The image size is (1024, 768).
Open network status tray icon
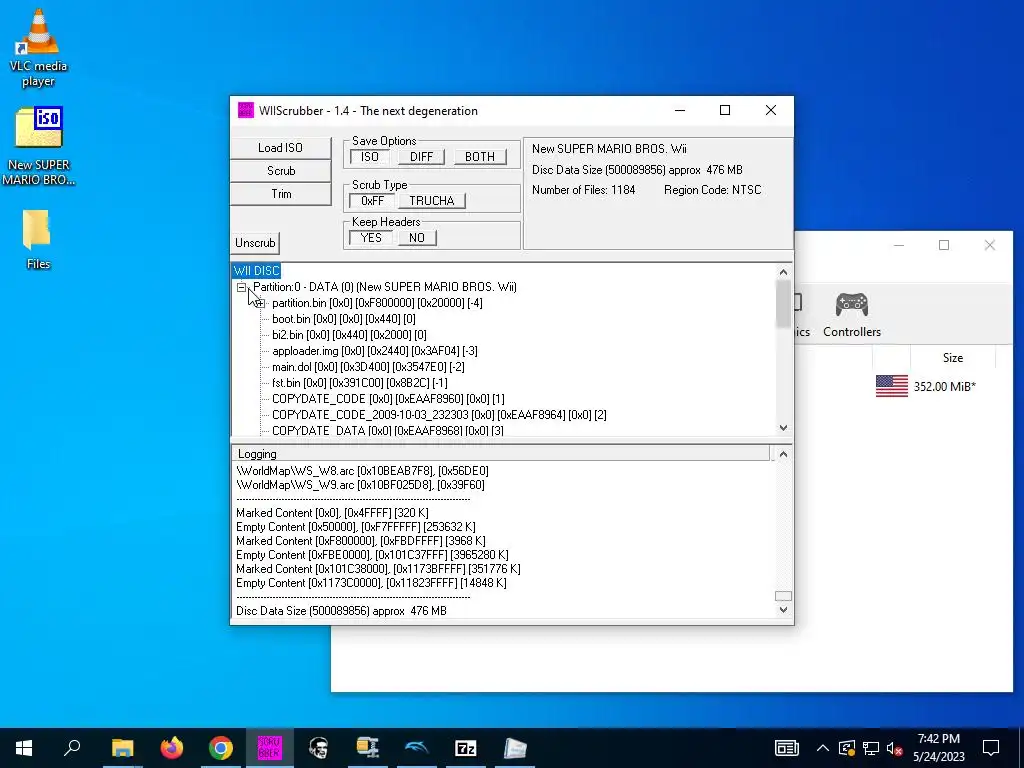pos(871,748)
